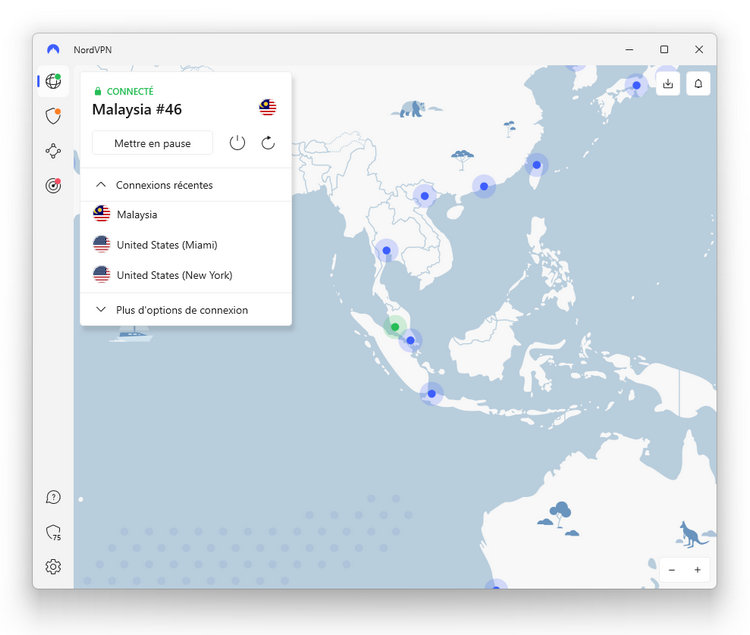Select United States (New York) recent connection
The width and height of the screenshot is (750, 635).
click(x=186, y=275)
